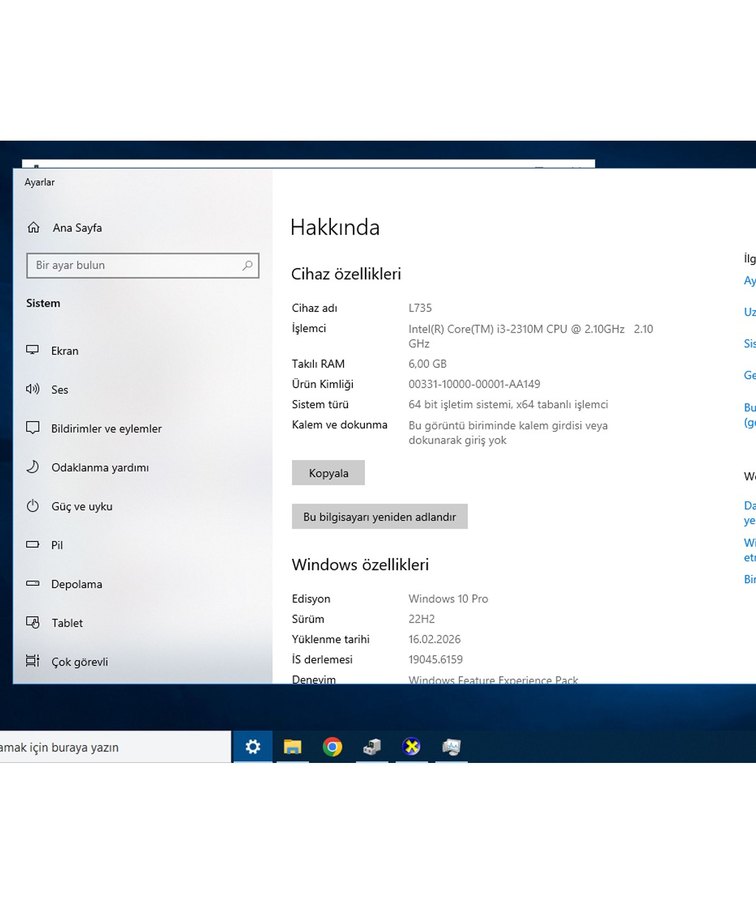Open Güç ve uyku settings
756x907 pixels.
point(82,506)
